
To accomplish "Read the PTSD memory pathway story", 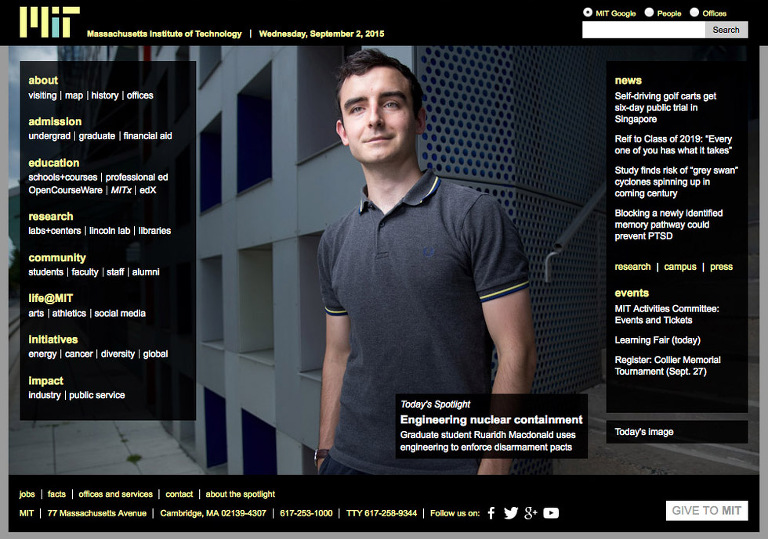I will (x=669, y=224).
